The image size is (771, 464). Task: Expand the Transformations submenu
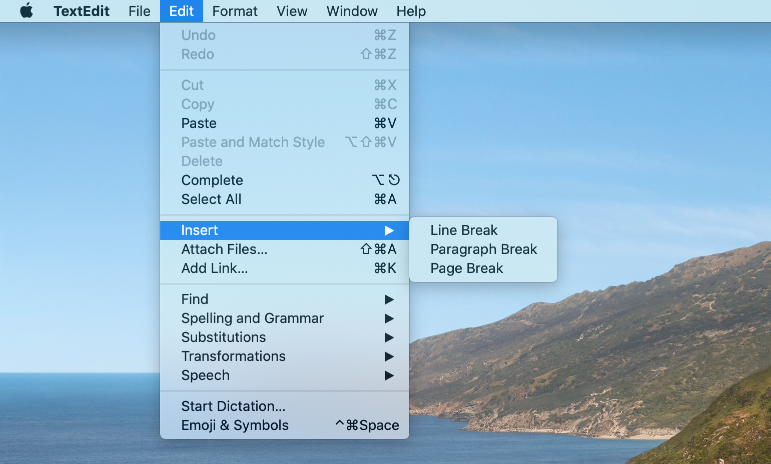[284, 356]
